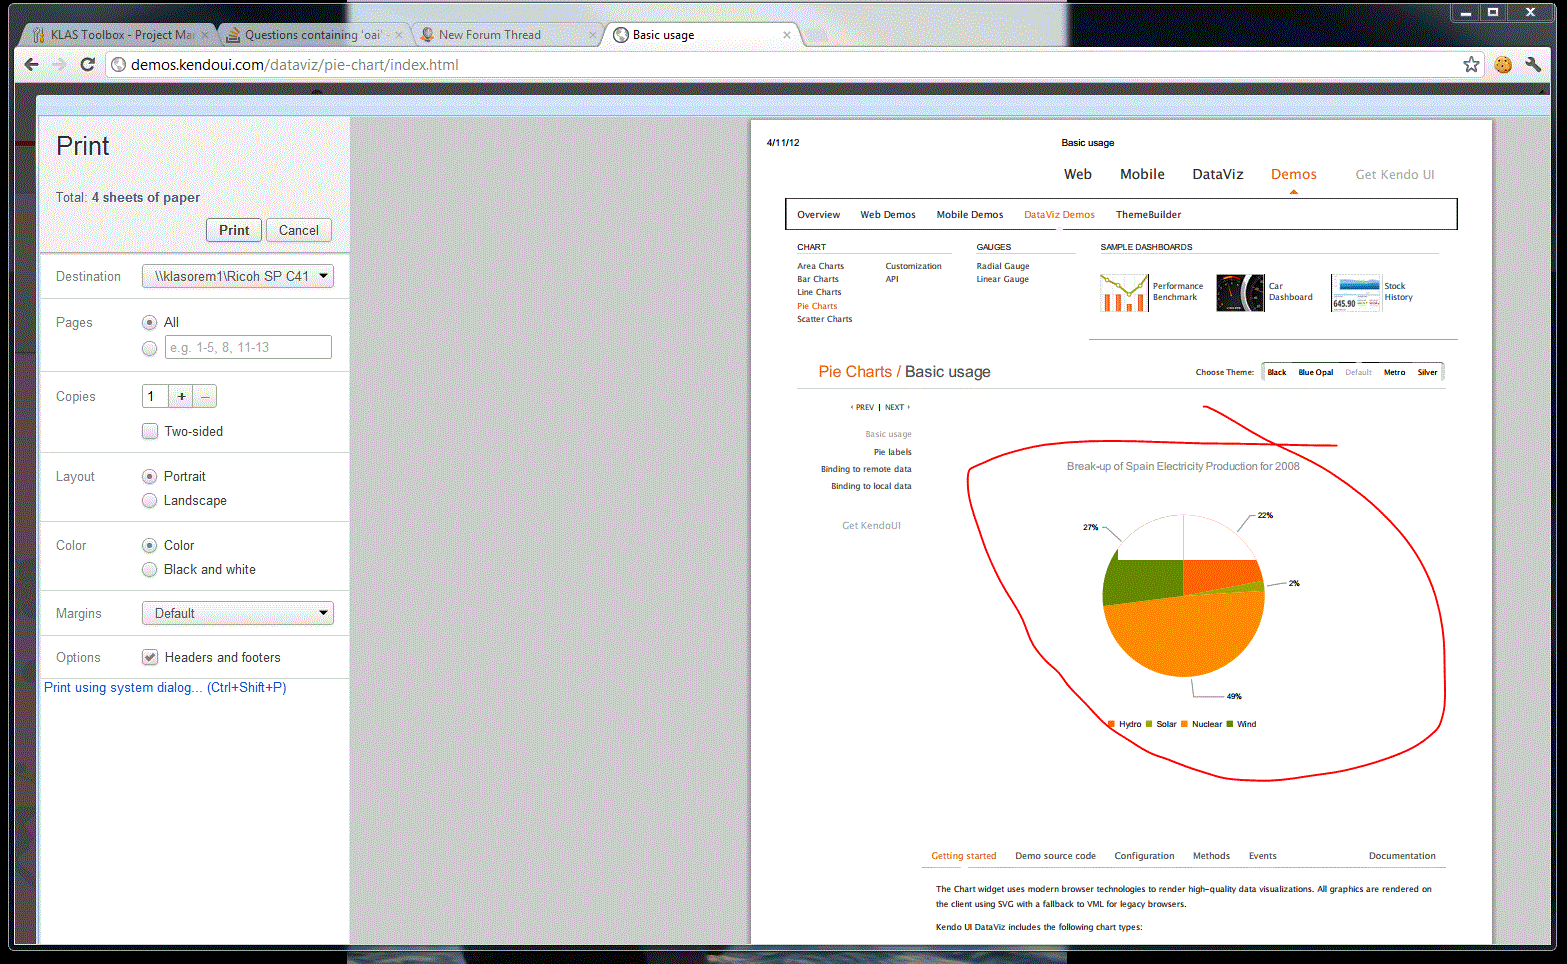Click the page range input field
The width and height of the screenshot is (1567, 964).
click(248, 347)
